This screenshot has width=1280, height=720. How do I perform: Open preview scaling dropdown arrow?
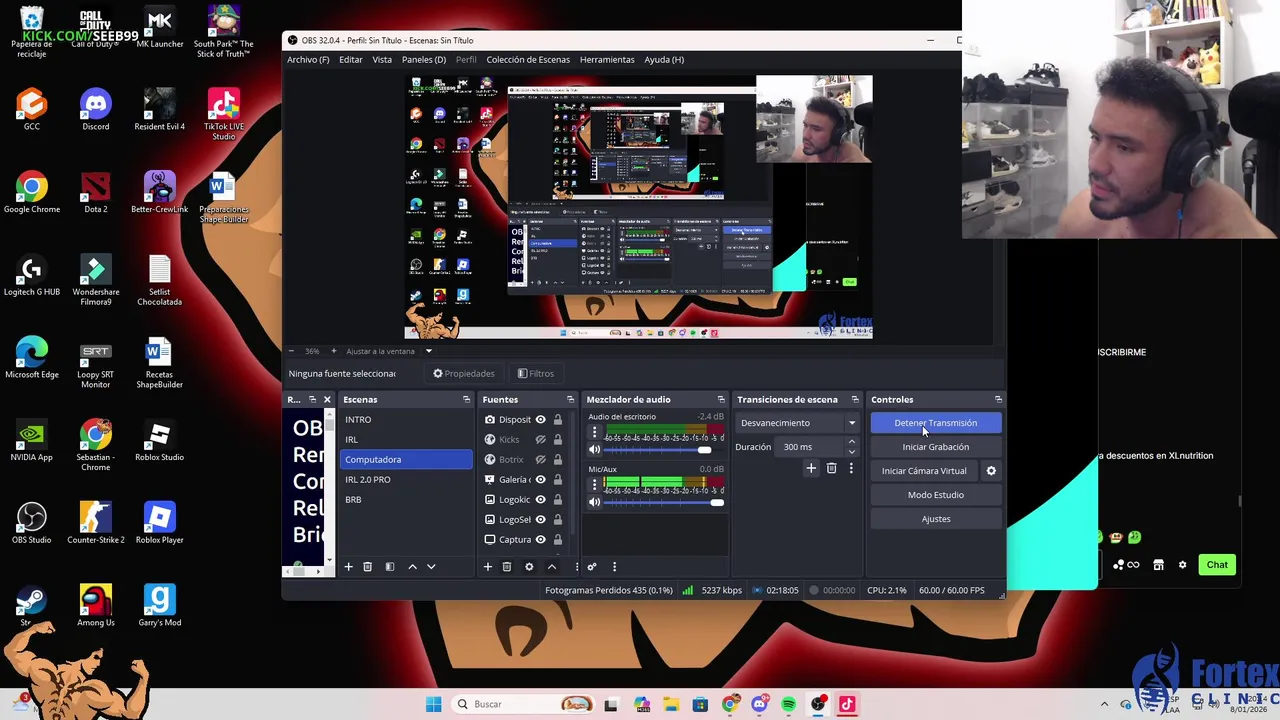[428, 351]
